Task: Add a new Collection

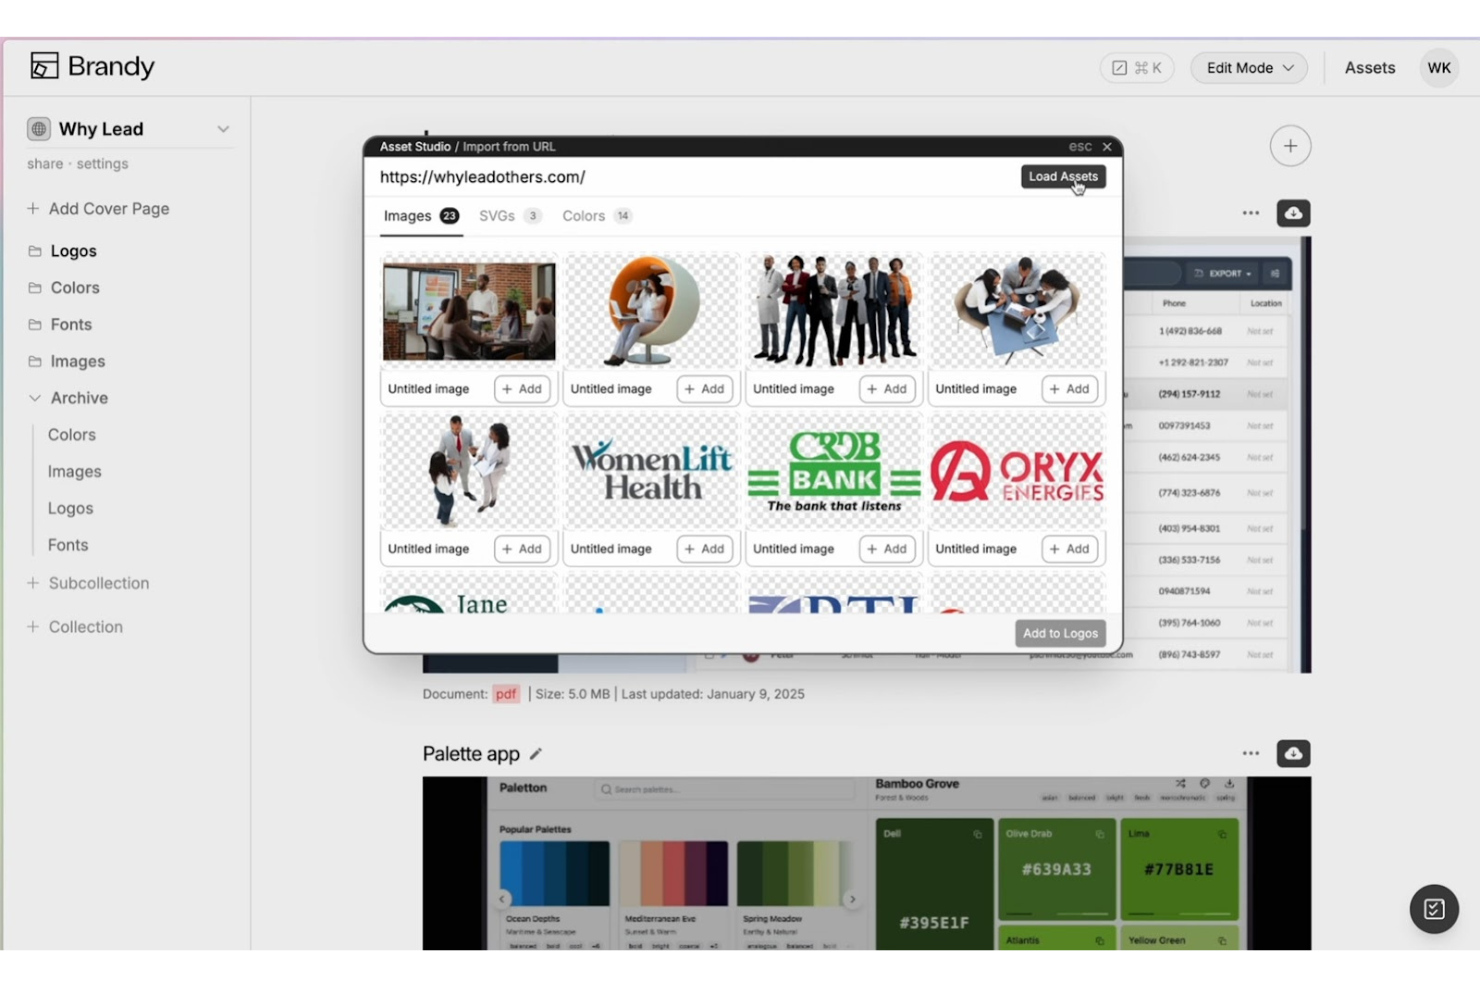Action: tap(75, 627)
